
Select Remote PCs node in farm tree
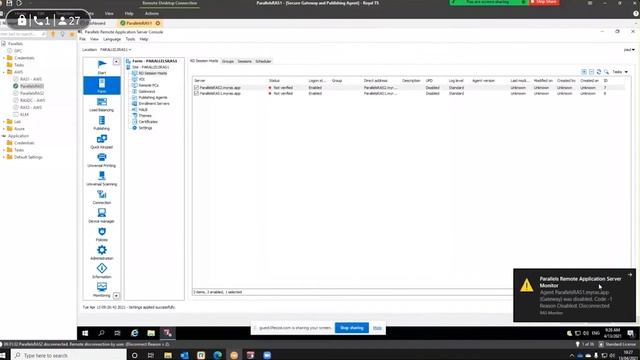tap(149, 85)
